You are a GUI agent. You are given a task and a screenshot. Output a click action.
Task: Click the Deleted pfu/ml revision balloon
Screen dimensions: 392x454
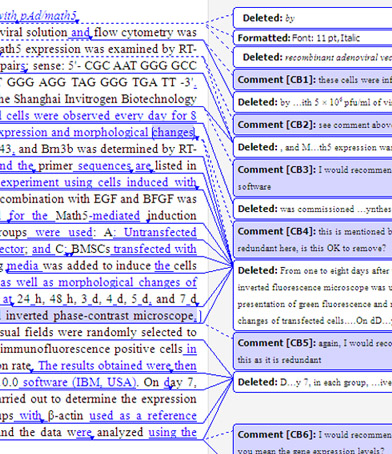point(313,102)
